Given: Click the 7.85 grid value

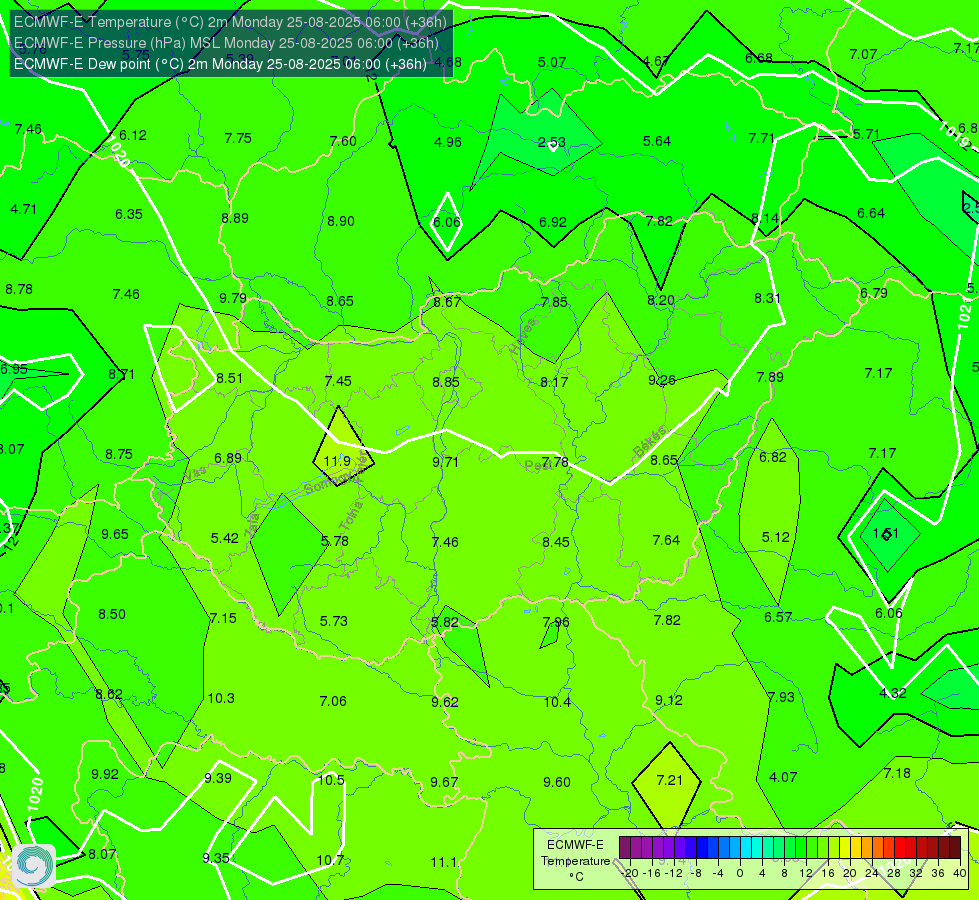Looking at the screenshot, I should coord(554,302).
